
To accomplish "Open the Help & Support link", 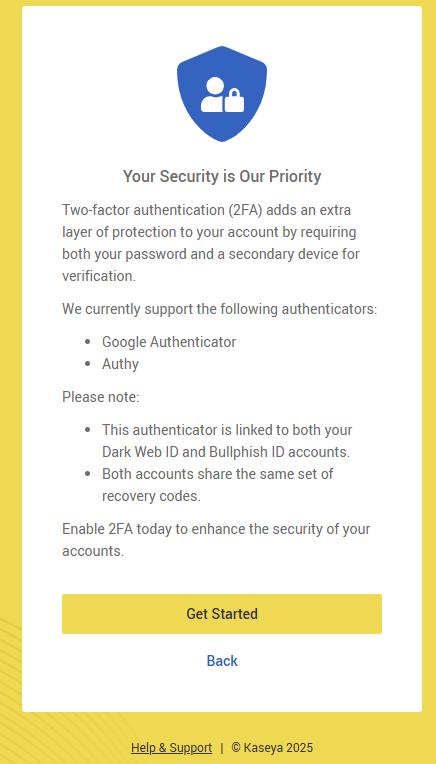I will point(171,747).
